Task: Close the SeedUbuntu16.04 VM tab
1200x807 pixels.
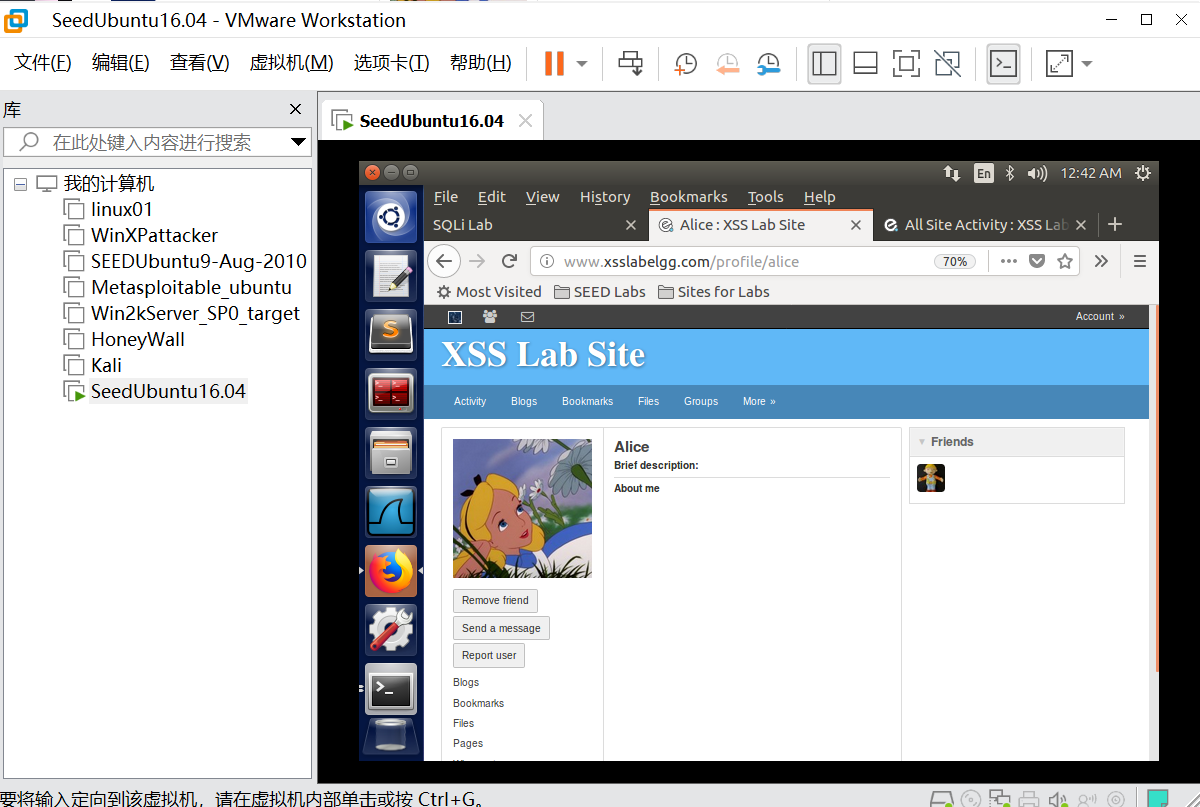Action: (x=525, y=121)
